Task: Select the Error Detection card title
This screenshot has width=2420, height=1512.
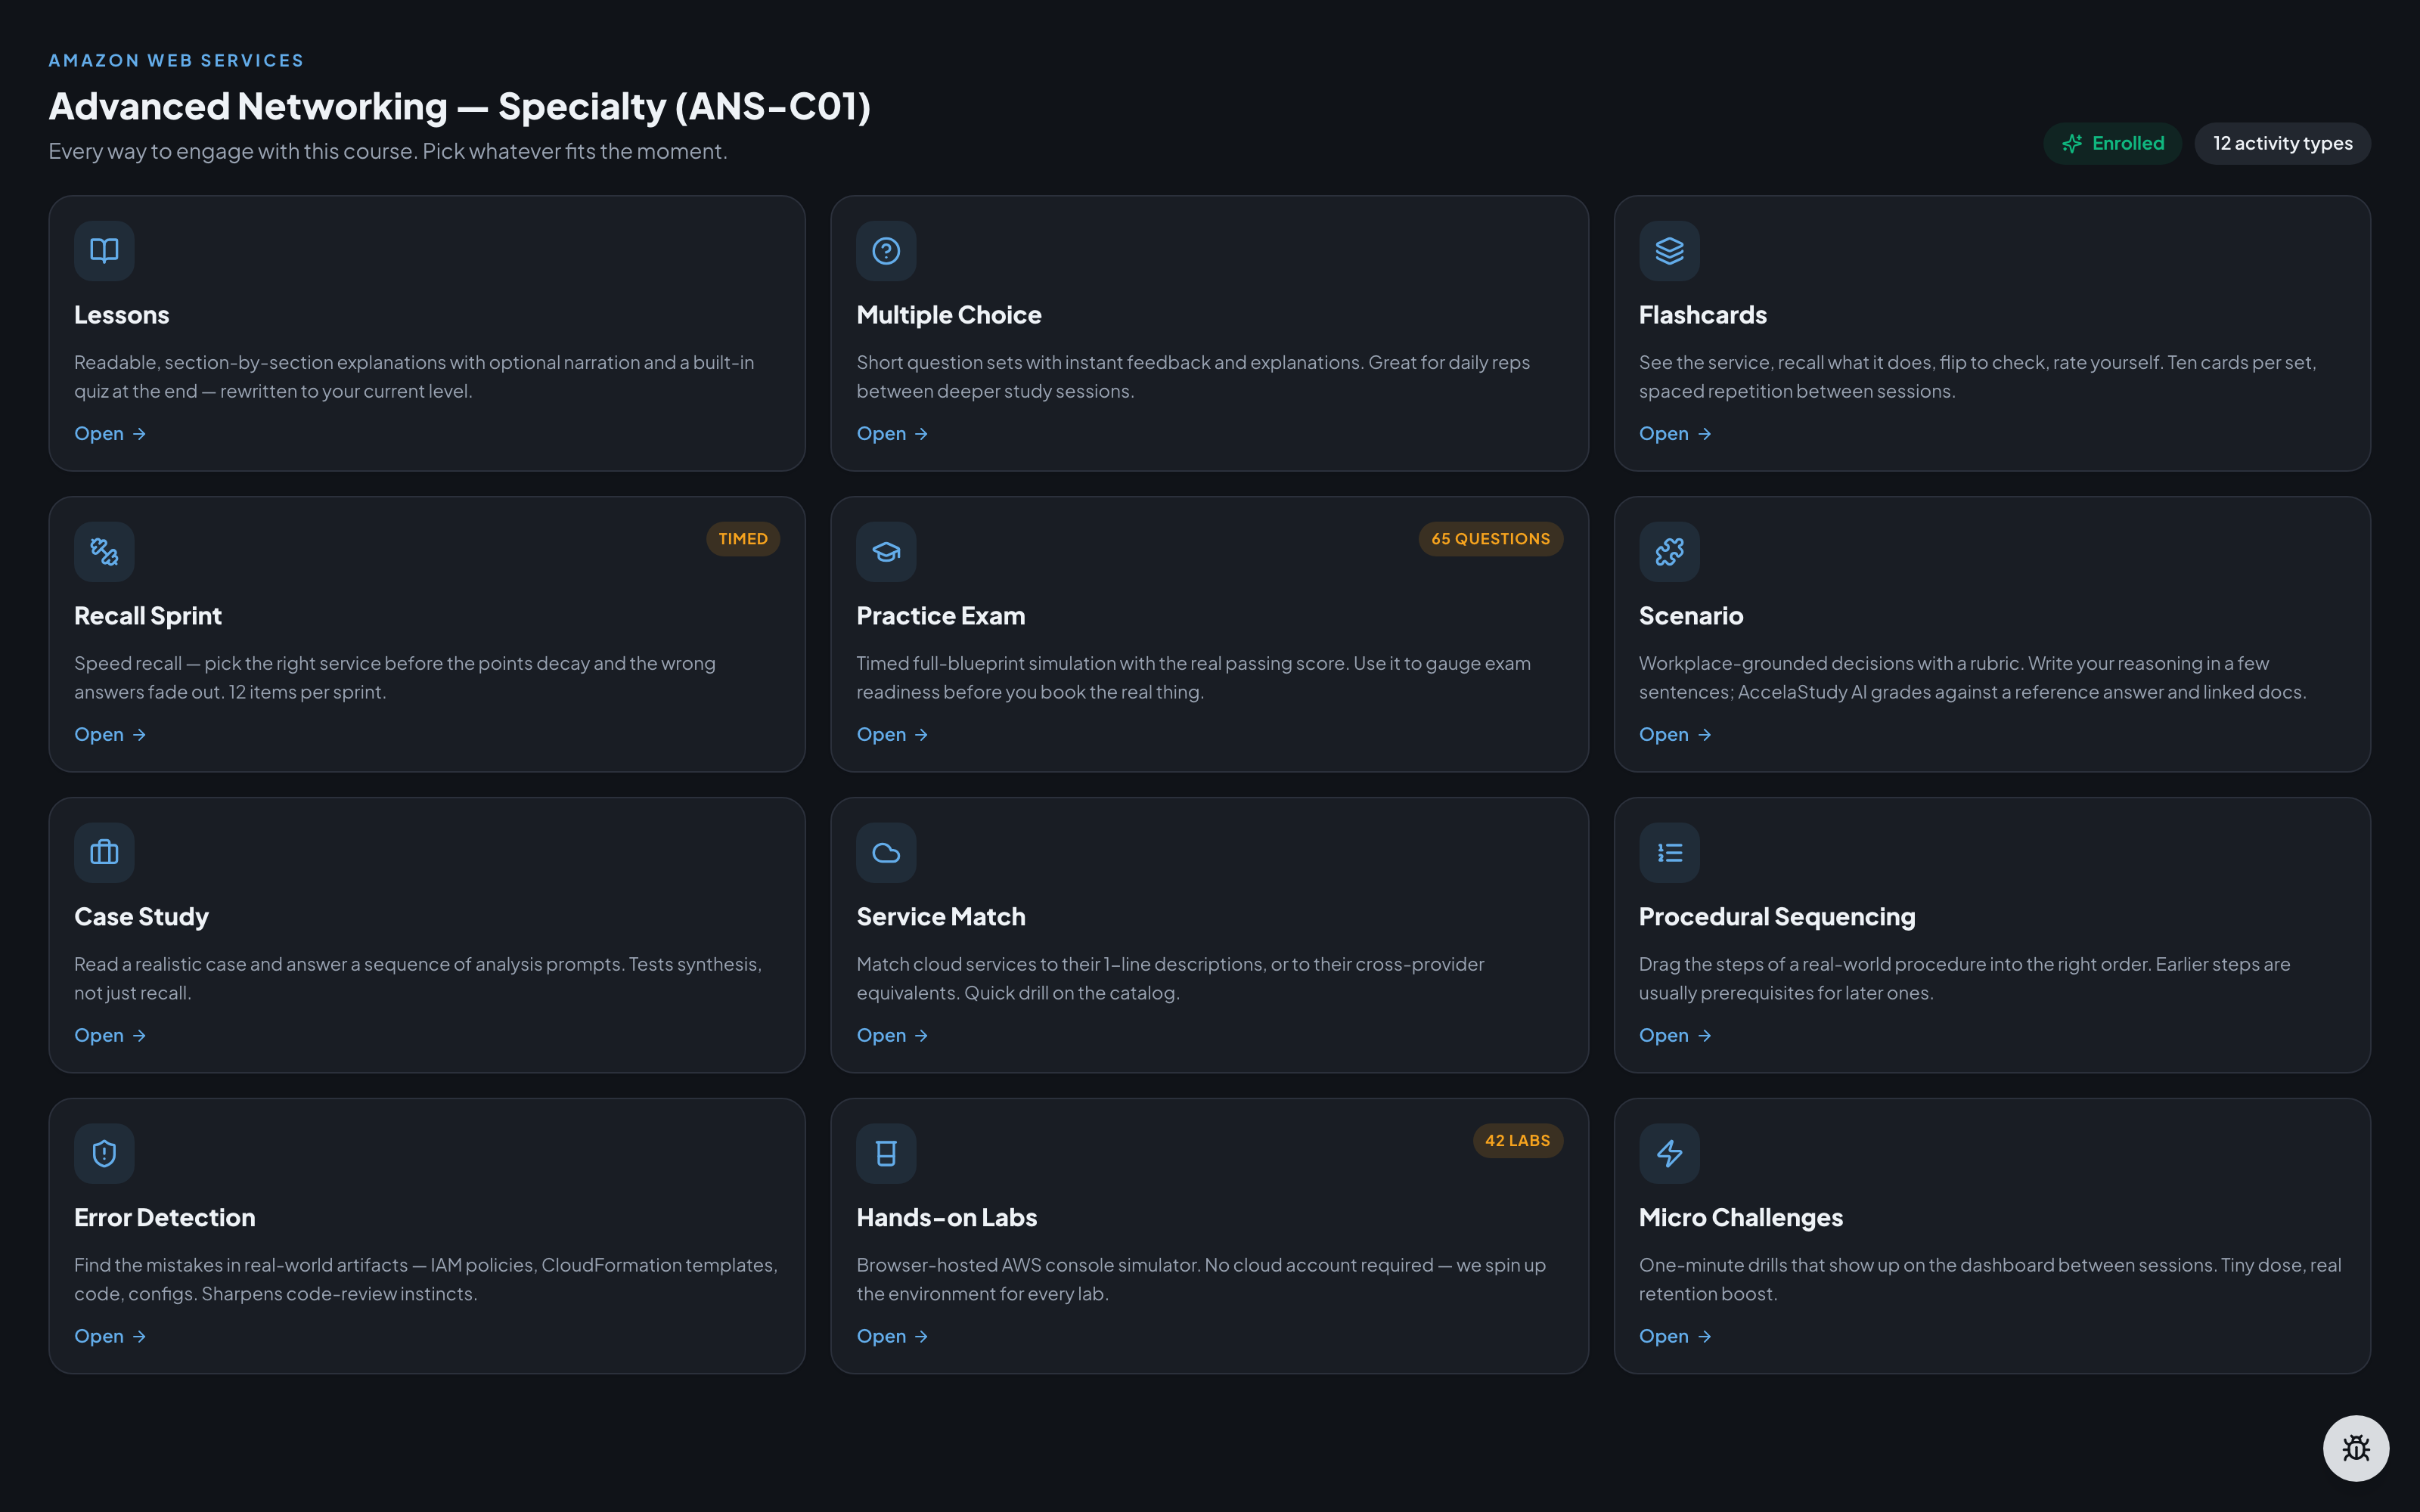Action: coord(165,1218)
